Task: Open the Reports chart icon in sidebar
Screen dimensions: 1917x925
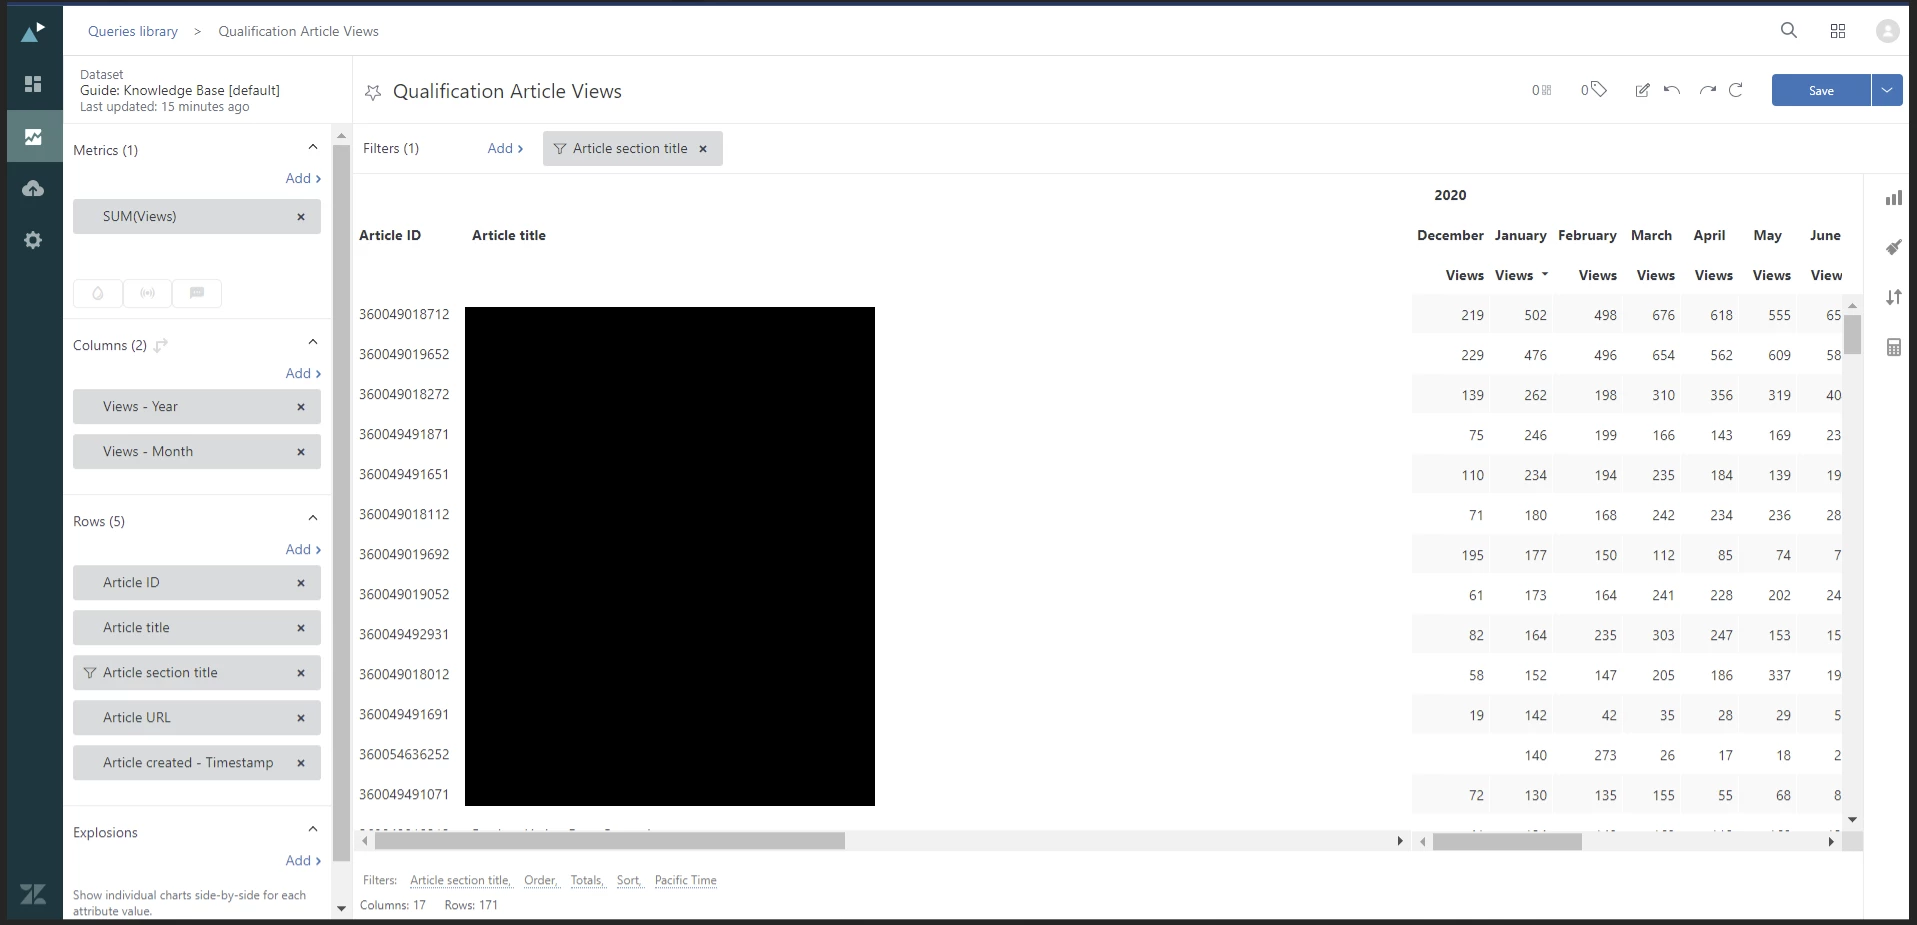Action: click(x=33, y=136)
